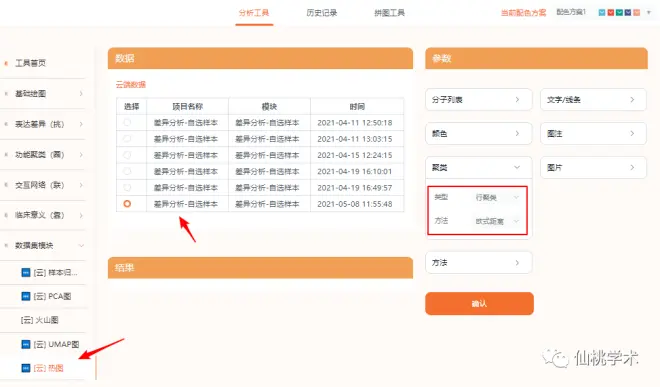Click the 数据 panel header
The image size is (660, 387).
(x=260, y=58)
